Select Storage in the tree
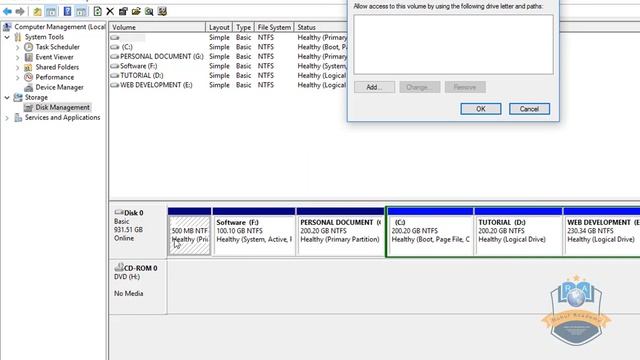The height and width of the screenshot is (360, 640). 36,98
